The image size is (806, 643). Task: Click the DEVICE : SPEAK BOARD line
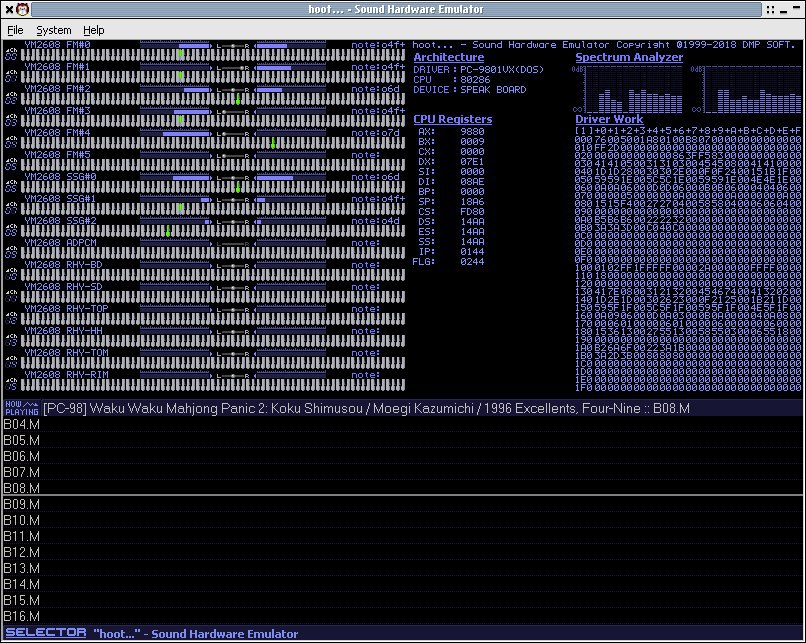click(x=470, y=89)
